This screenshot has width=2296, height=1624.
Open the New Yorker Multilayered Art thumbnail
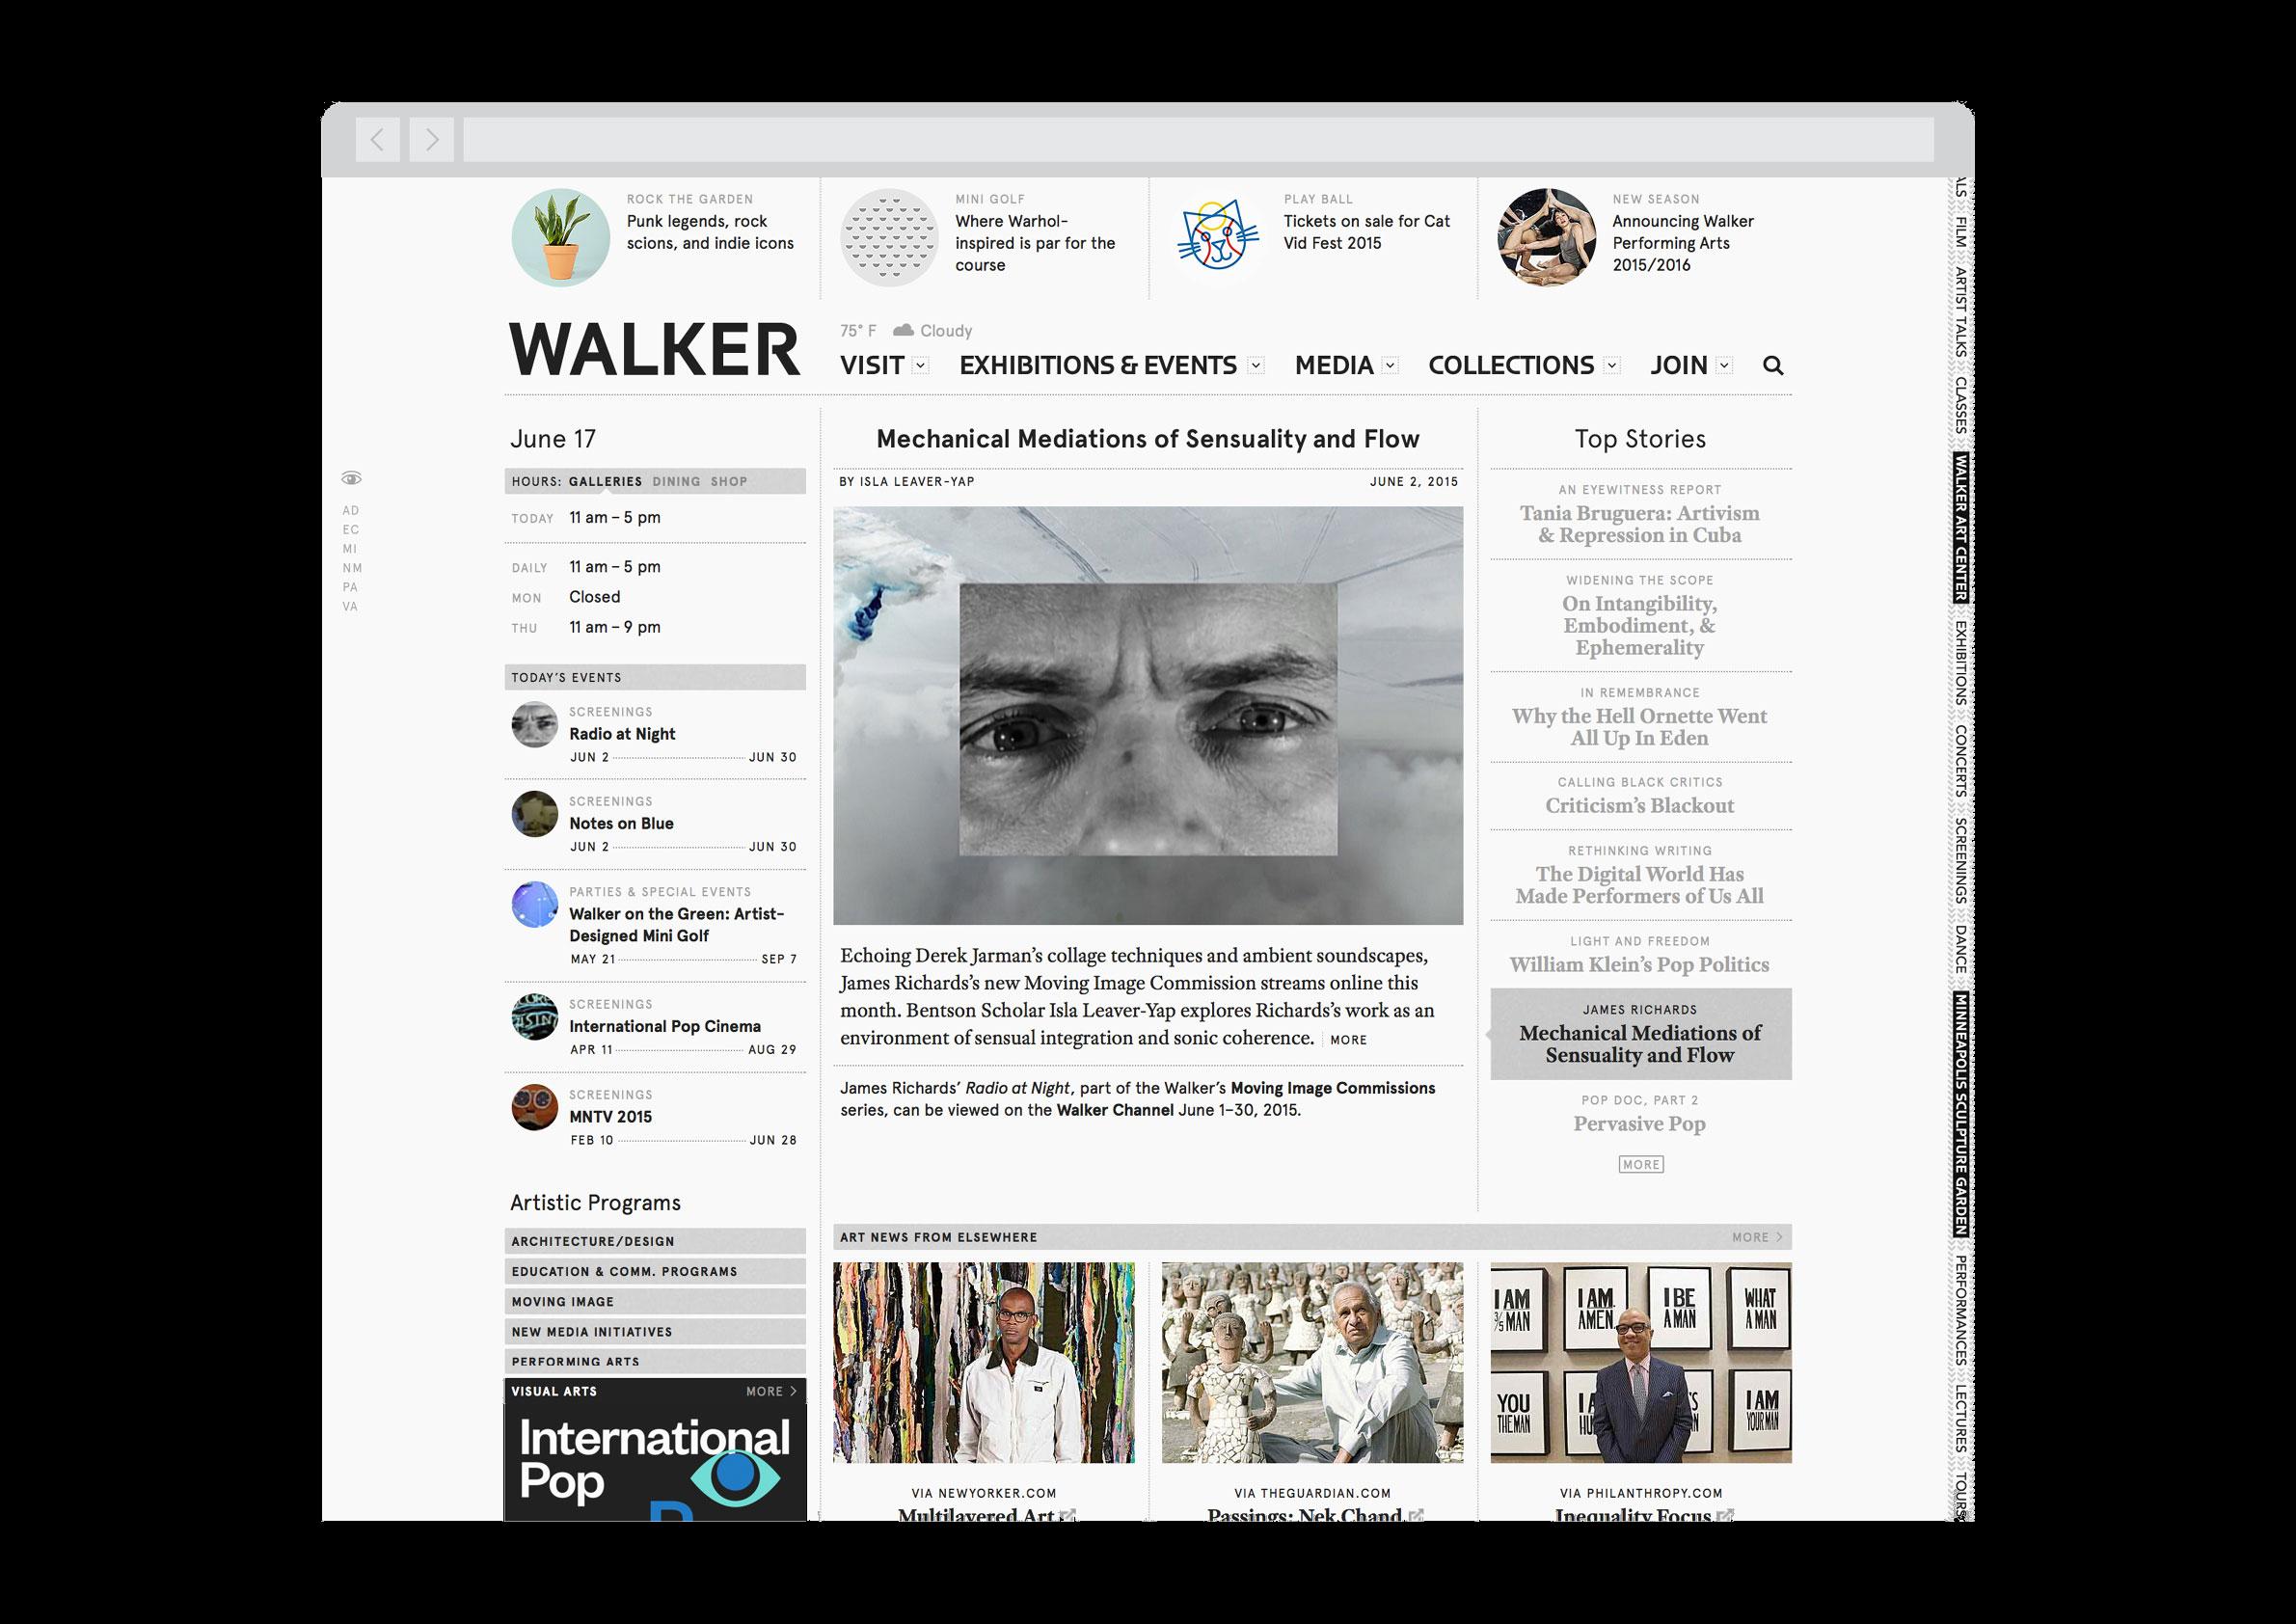[x=983, y=1362]
